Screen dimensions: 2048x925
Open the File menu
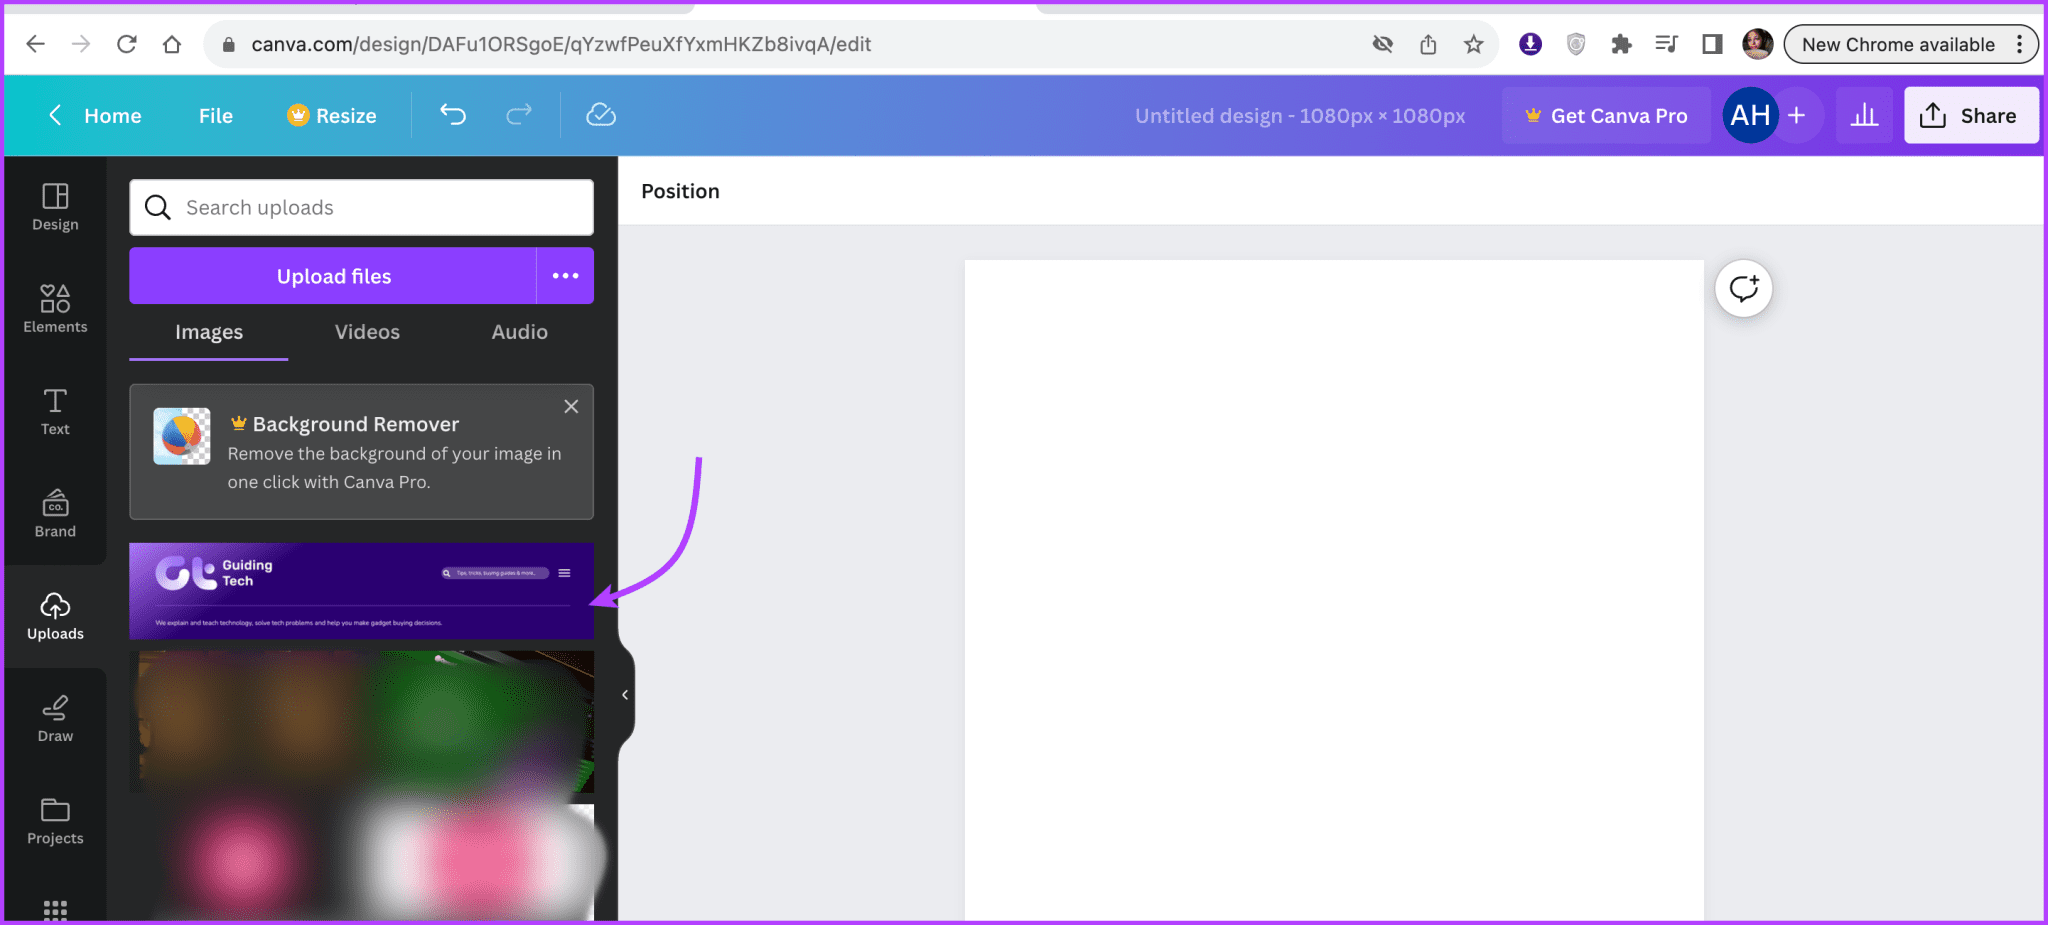215,115
